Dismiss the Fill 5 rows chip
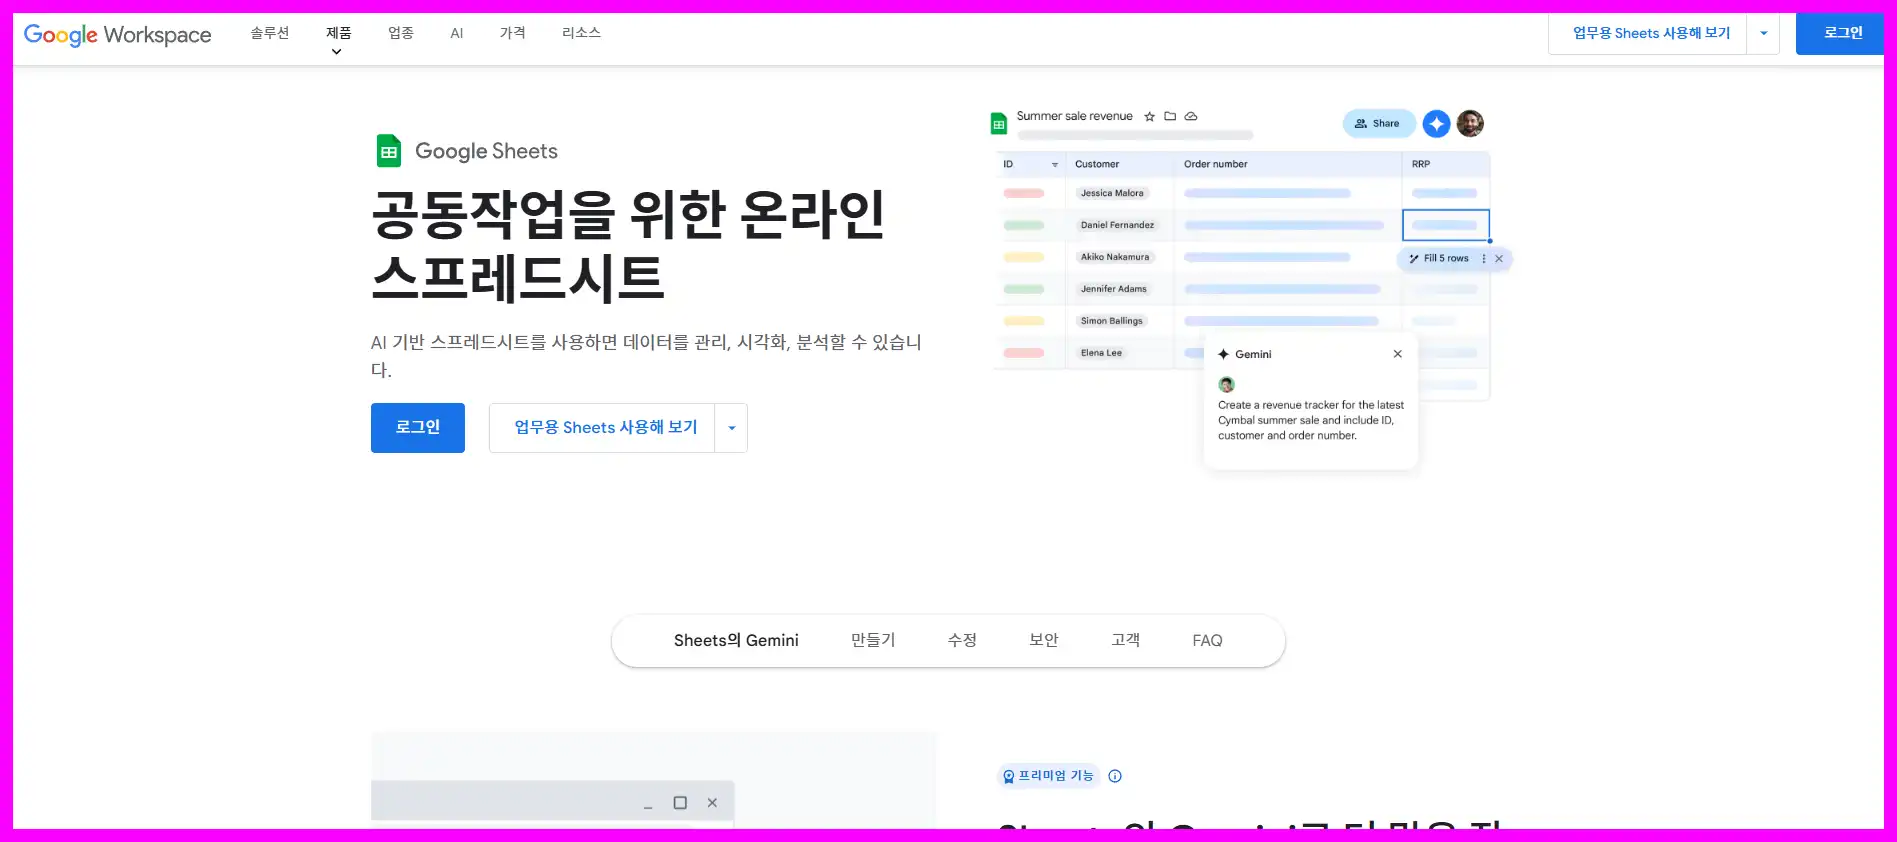This screenshot has height=842, width=1897. pyautogui.click(x=1499, y=259)
